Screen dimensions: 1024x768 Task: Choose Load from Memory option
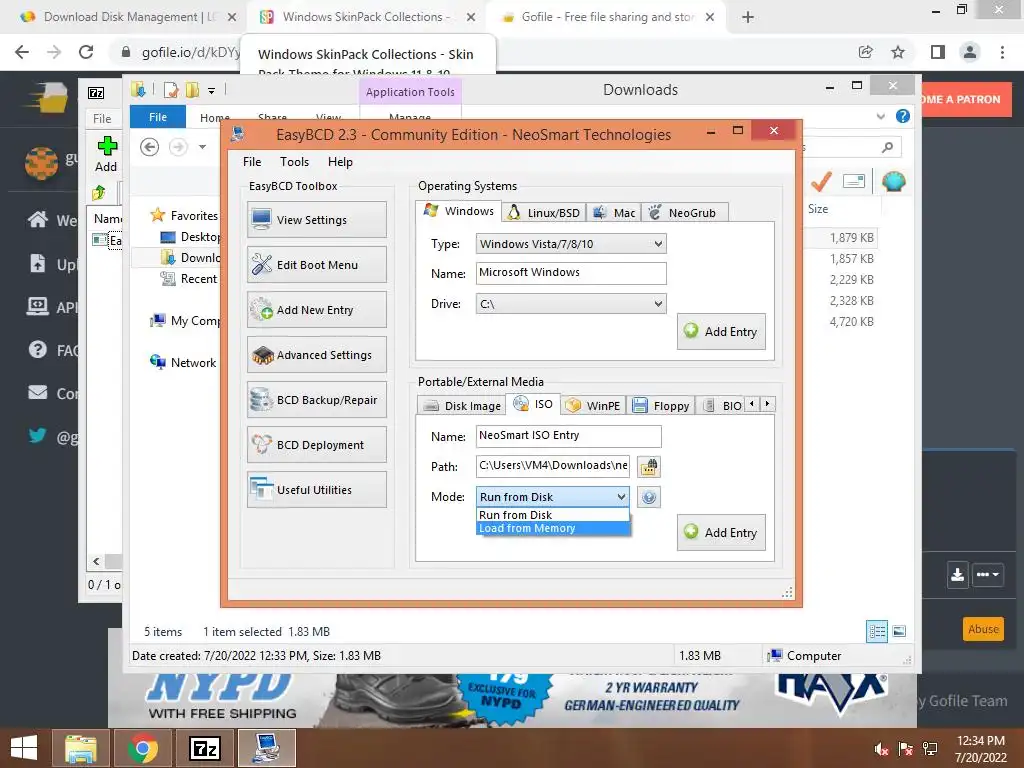553,528
